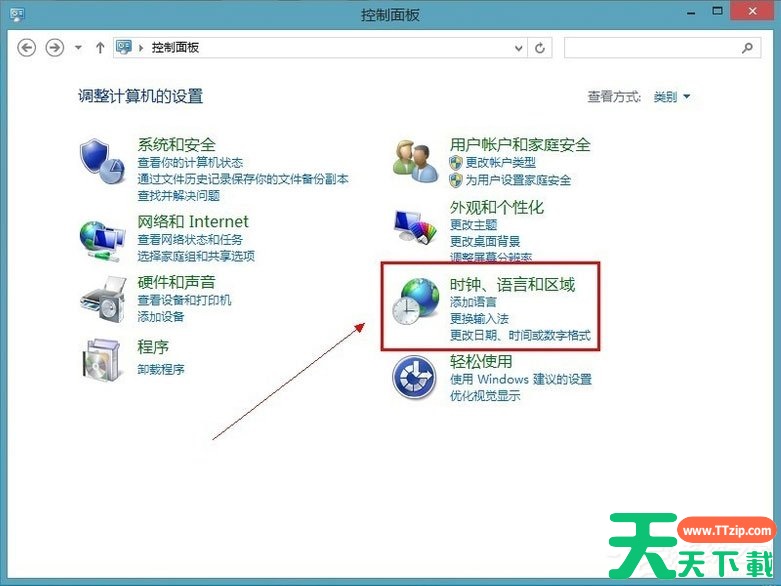Open 轻松使用 category

pos(481,361)
